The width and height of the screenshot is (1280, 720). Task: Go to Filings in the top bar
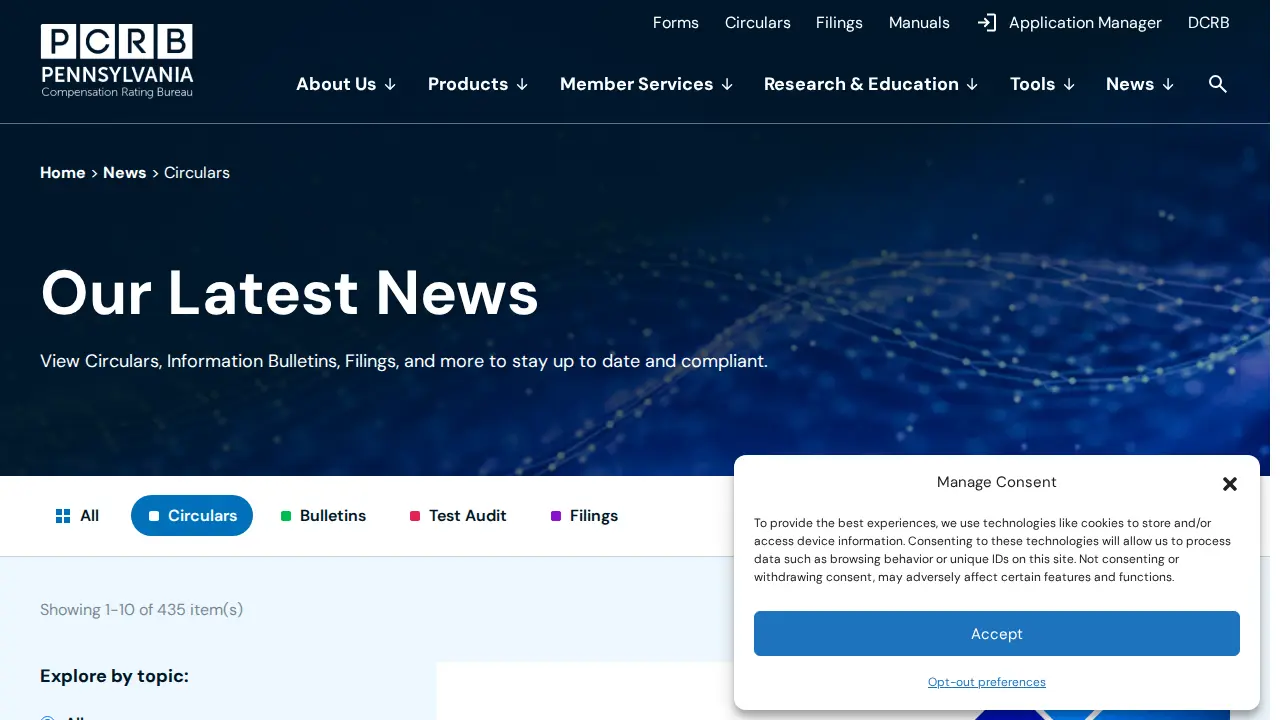point(839,23)
